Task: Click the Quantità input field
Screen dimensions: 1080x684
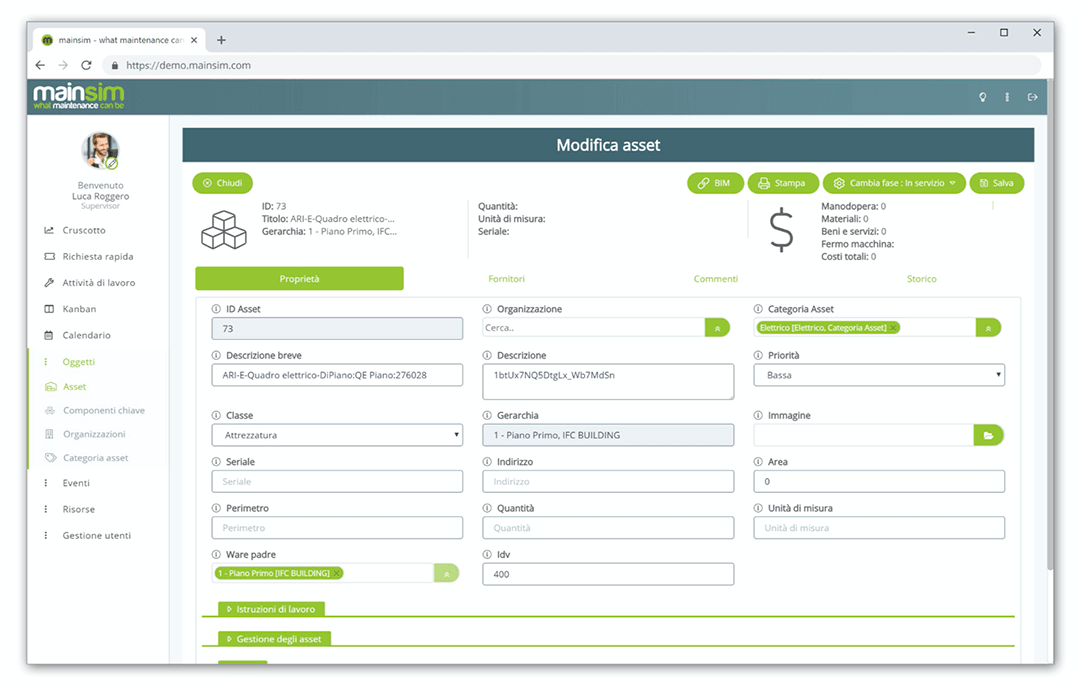Action: point(608,528)
